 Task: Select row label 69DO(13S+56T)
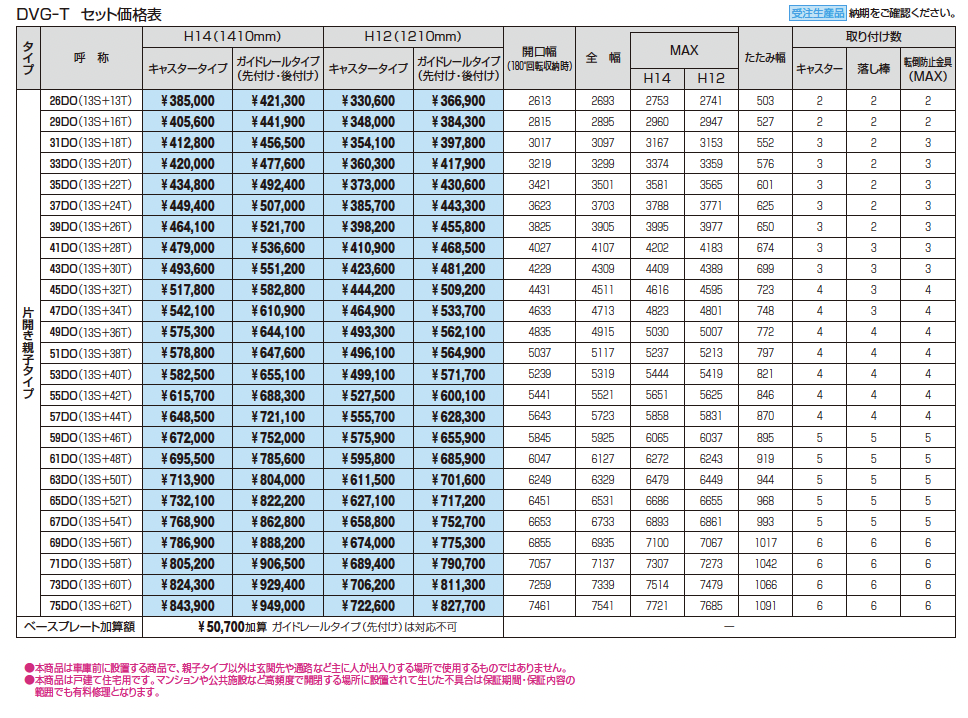point(91,543)
